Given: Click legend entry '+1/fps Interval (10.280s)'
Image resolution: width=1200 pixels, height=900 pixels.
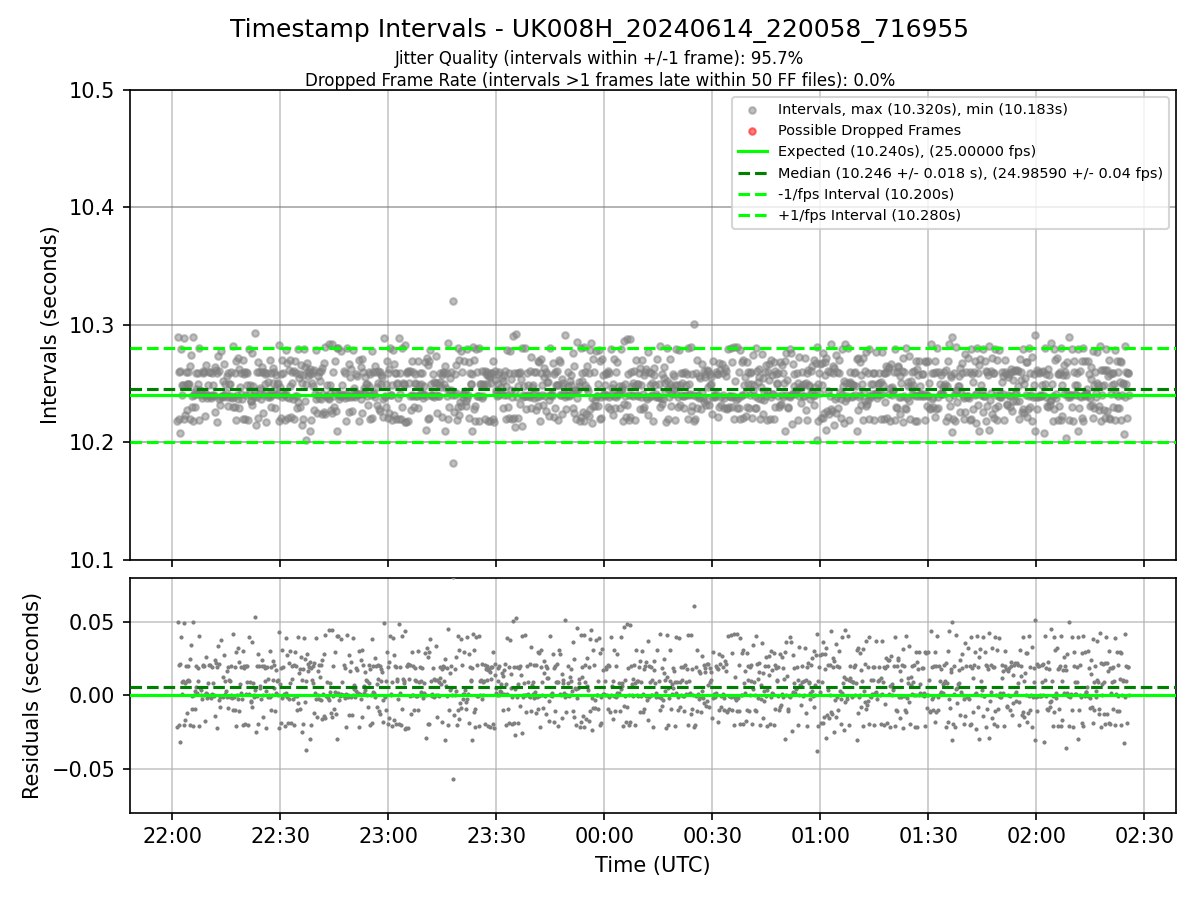Looking at the screenshot, I should pos(869,215).
